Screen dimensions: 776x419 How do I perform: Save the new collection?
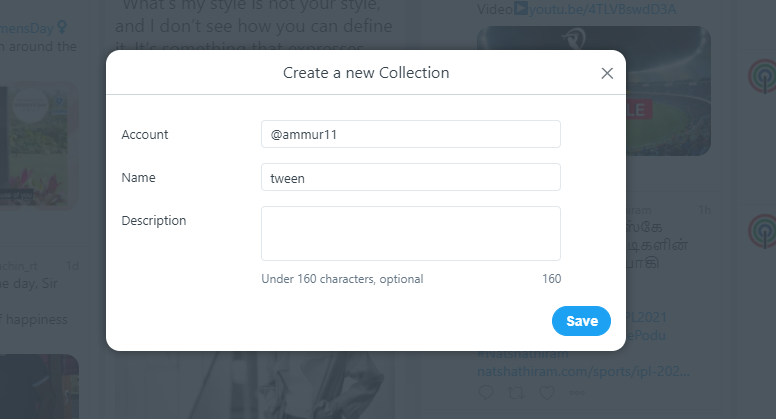581,321
